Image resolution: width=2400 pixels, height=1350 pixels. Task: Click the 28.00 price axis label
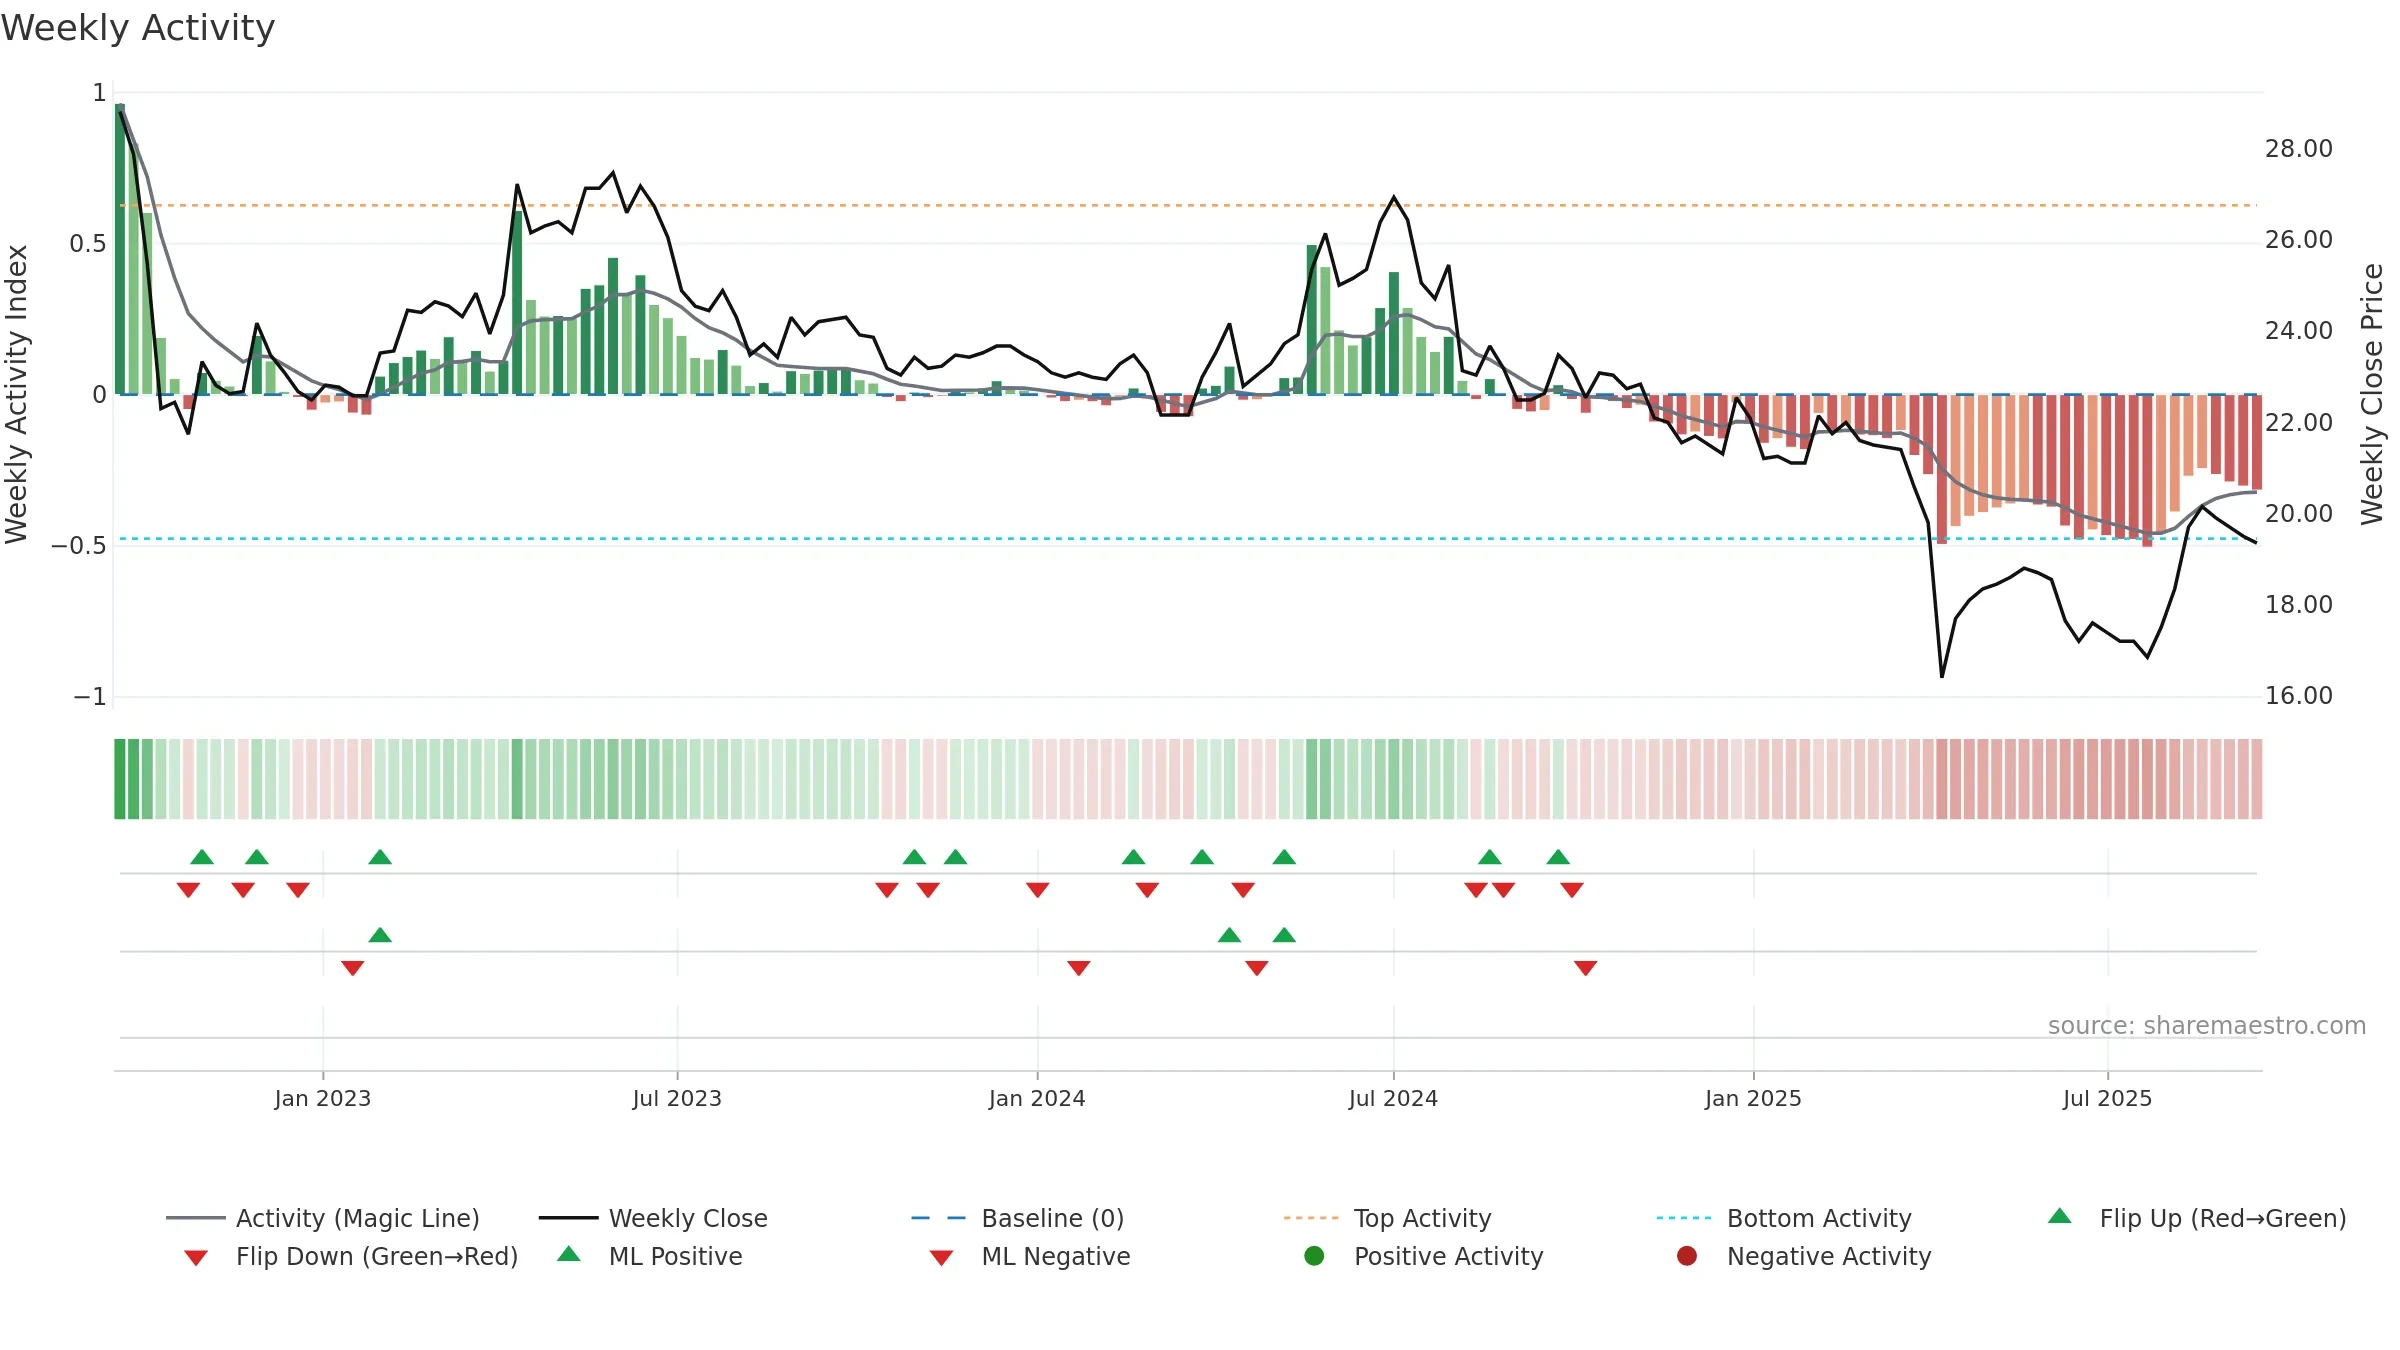(x=2298, y=149)
